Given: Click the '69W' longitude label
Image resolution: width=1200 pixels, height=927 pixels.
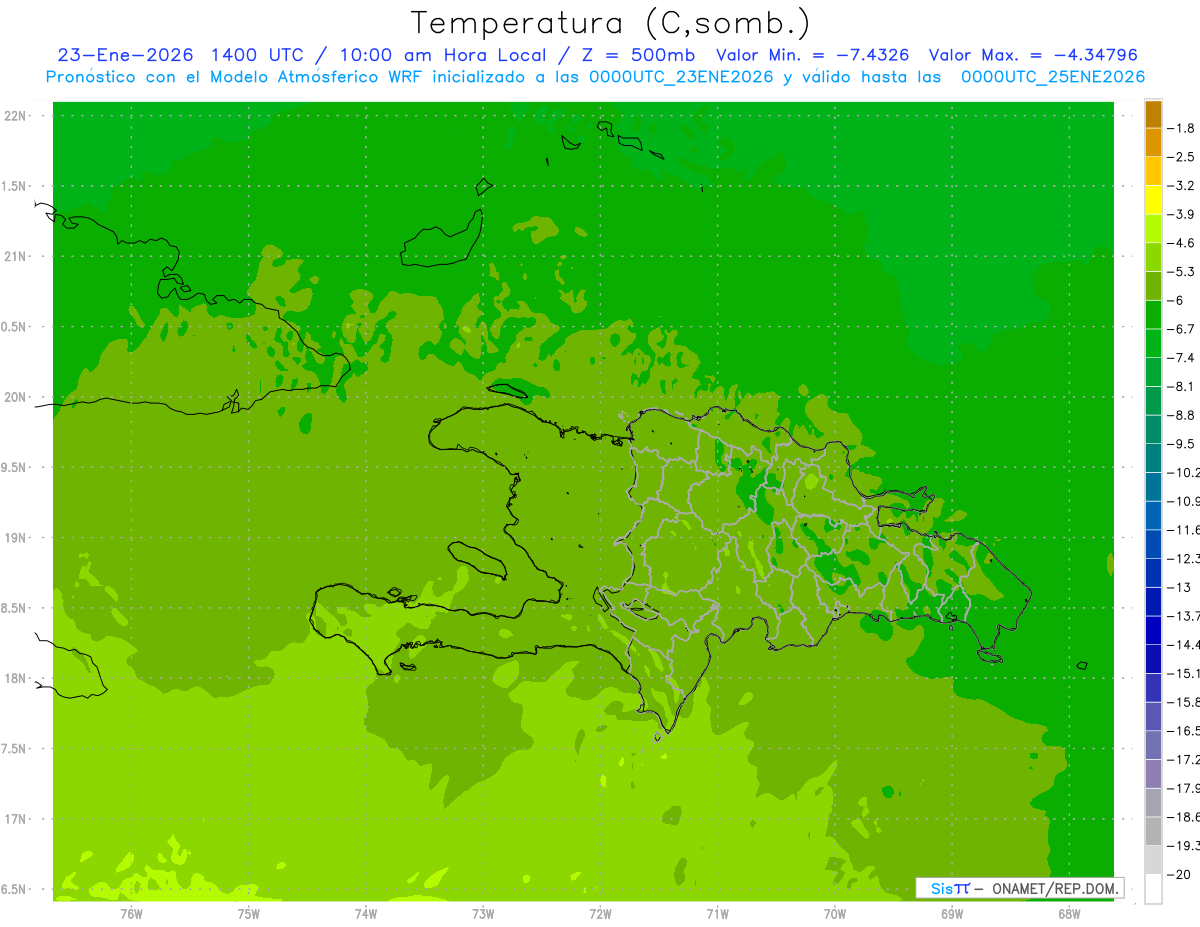Looking at the screenshot, I should click(x=952, y=914).
